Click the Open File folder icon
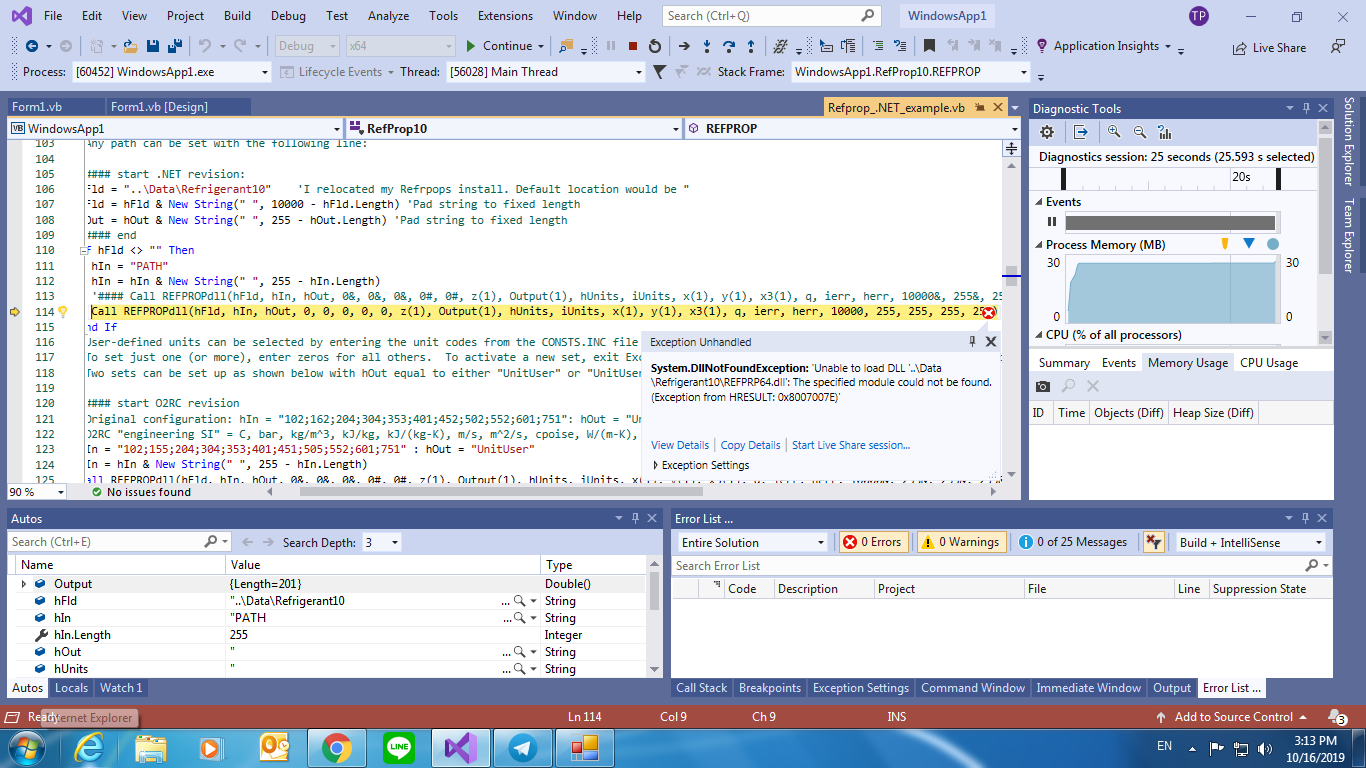Viewport: 1366px width, 768px height. pyautogui.click(x=129, y=46)
